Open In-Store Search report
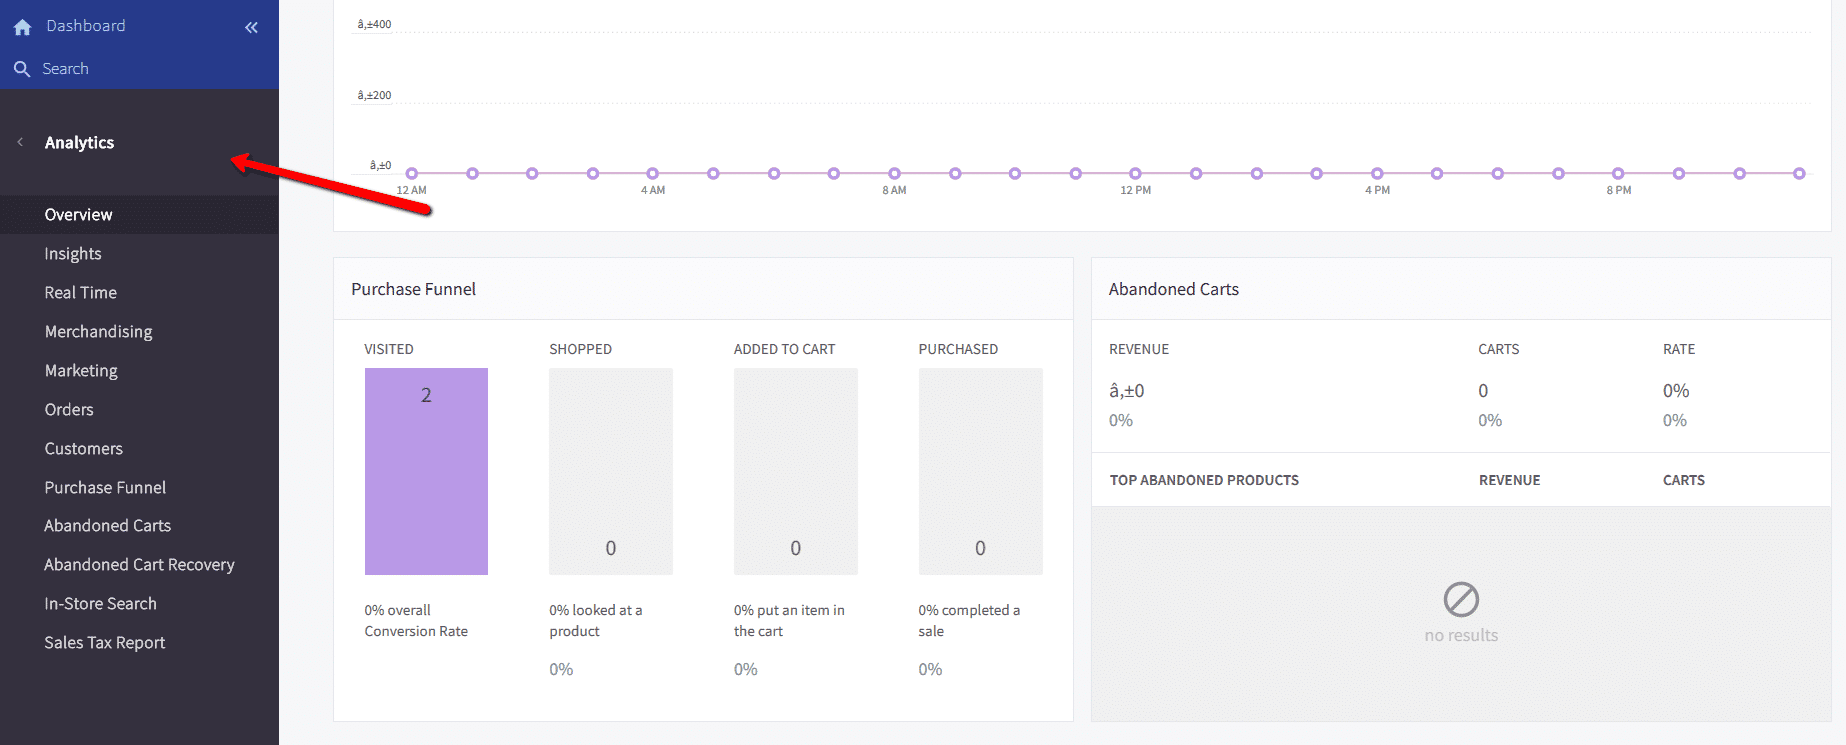 (x=100, y=604)
